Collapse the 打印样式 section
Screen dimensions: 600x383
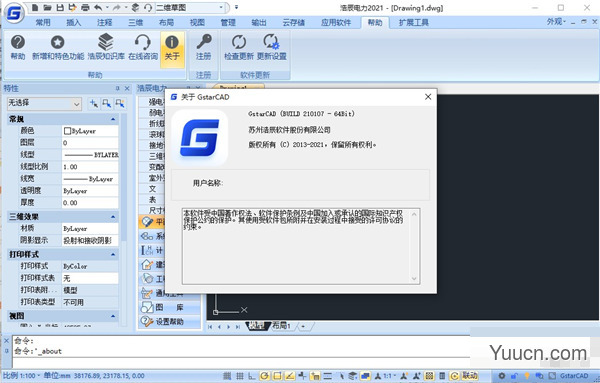click(x=113, y=254)
